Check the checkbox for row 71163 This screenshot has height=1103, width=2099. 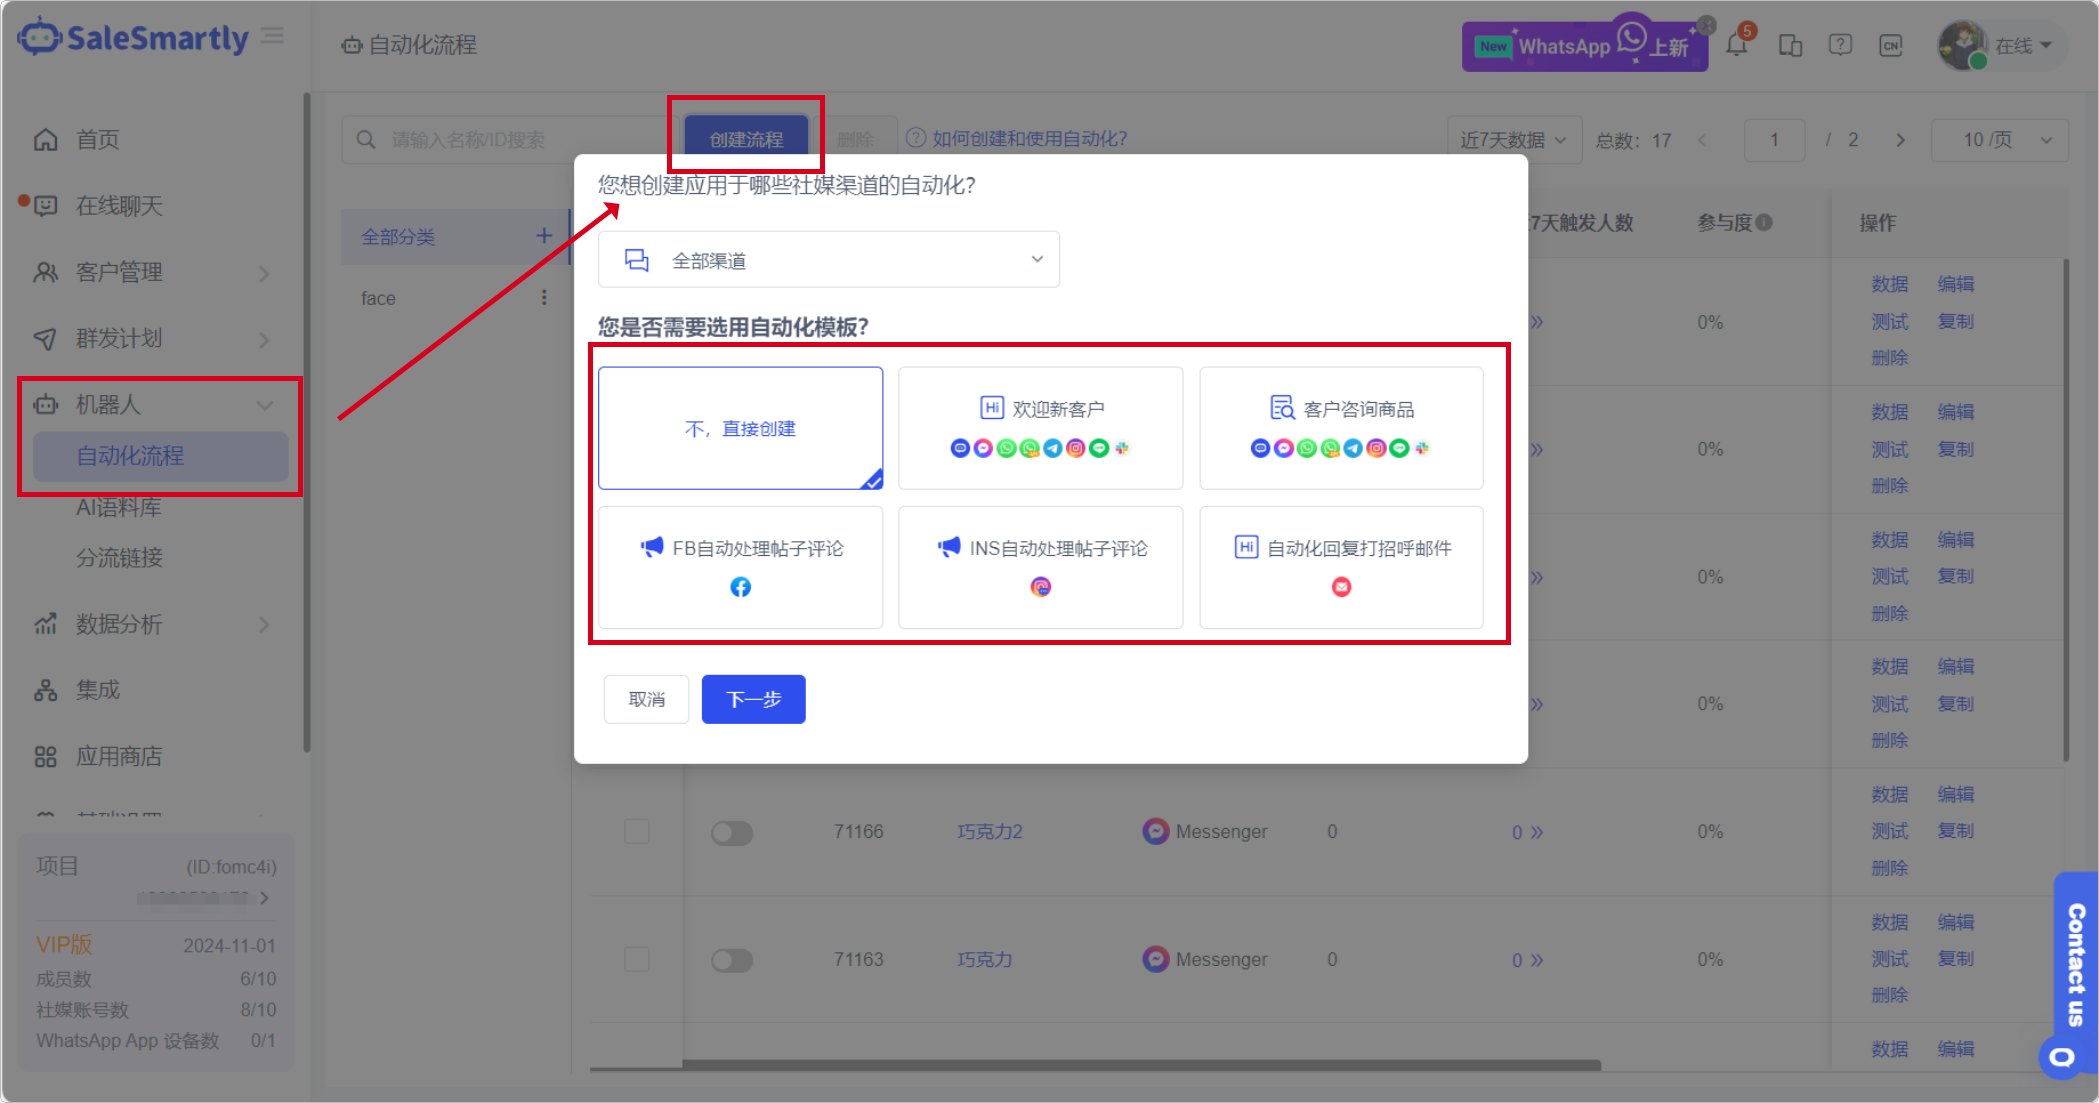click(637, 959)
